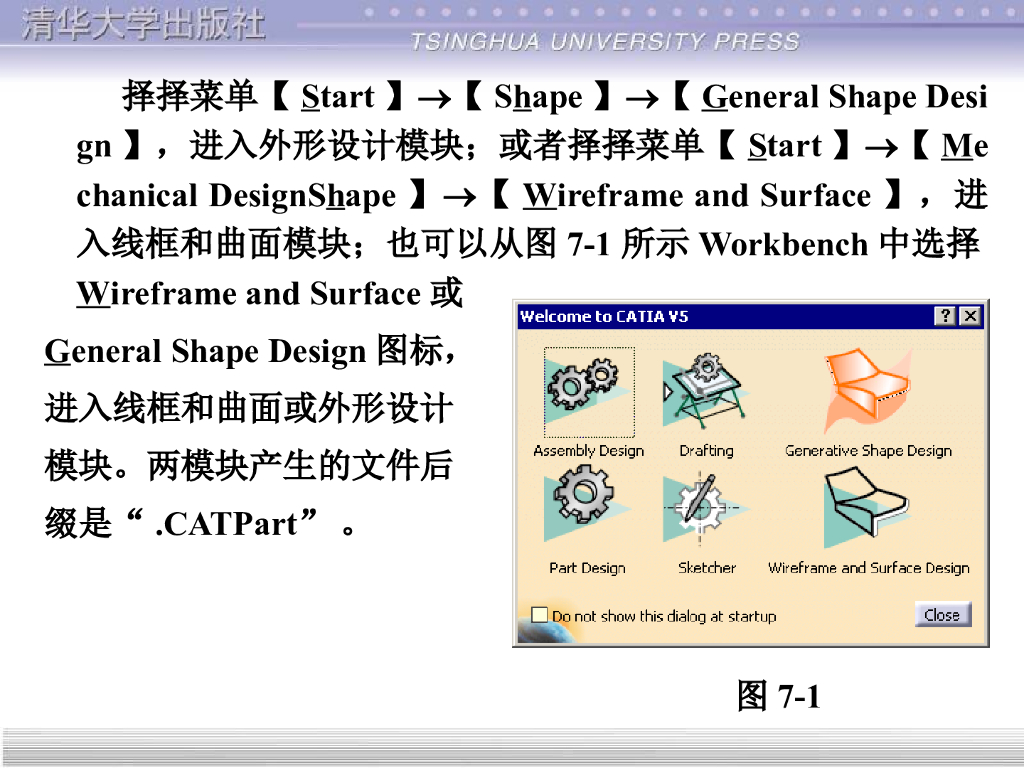Click the Wireframe and Surface Design label
1024x768 pixels.
869,568
